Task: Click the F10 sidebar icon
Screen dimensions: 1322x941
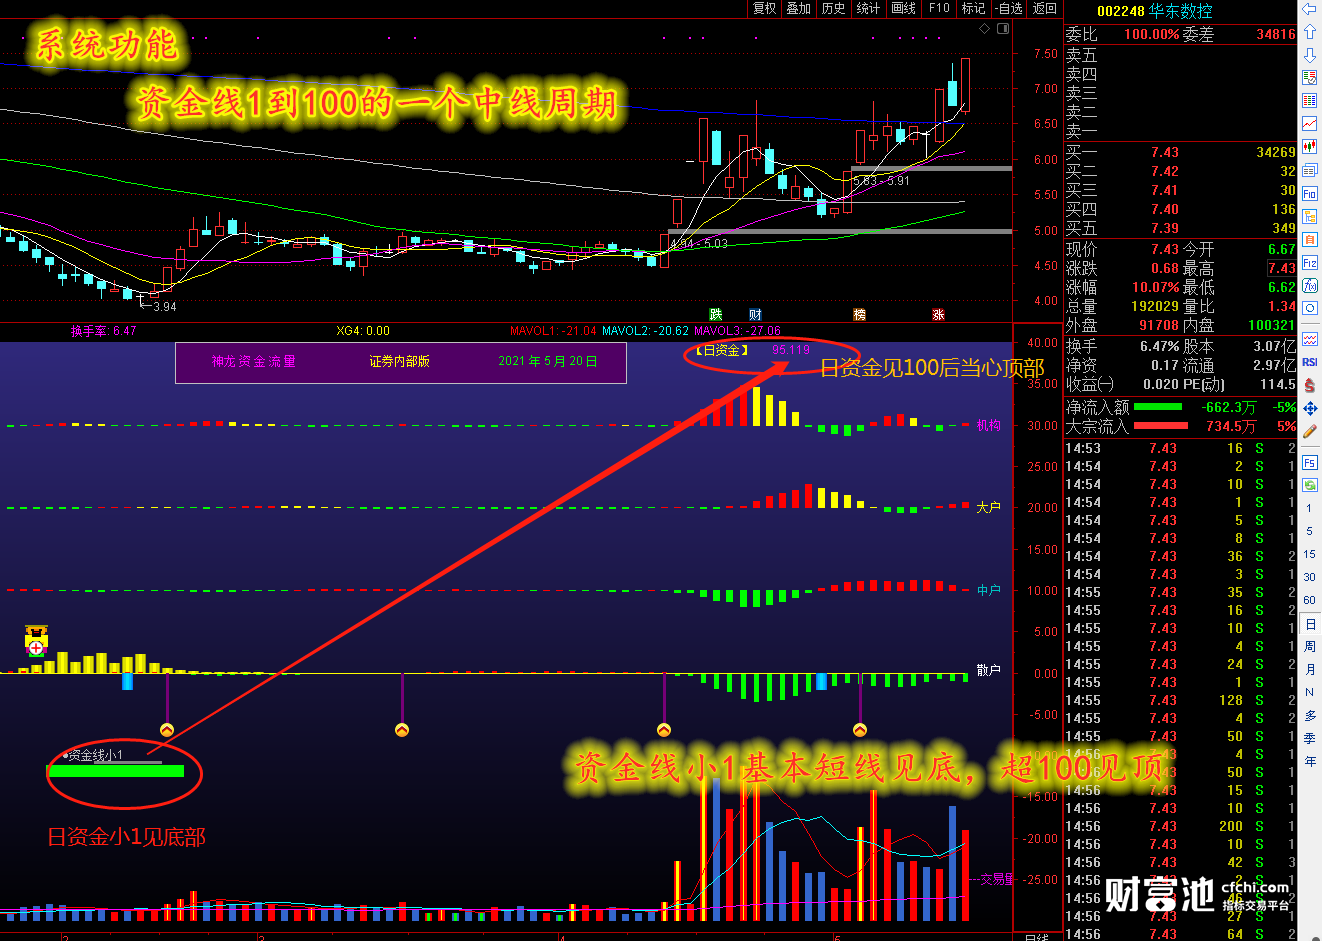Action: [x=1309, y=193]
